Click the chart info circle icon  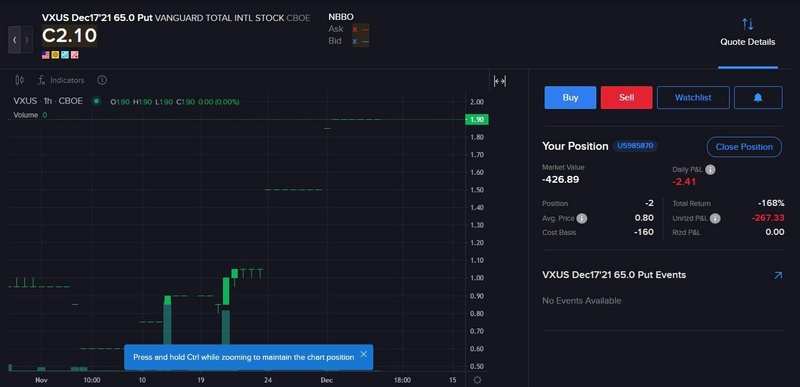tap(102, 80)
